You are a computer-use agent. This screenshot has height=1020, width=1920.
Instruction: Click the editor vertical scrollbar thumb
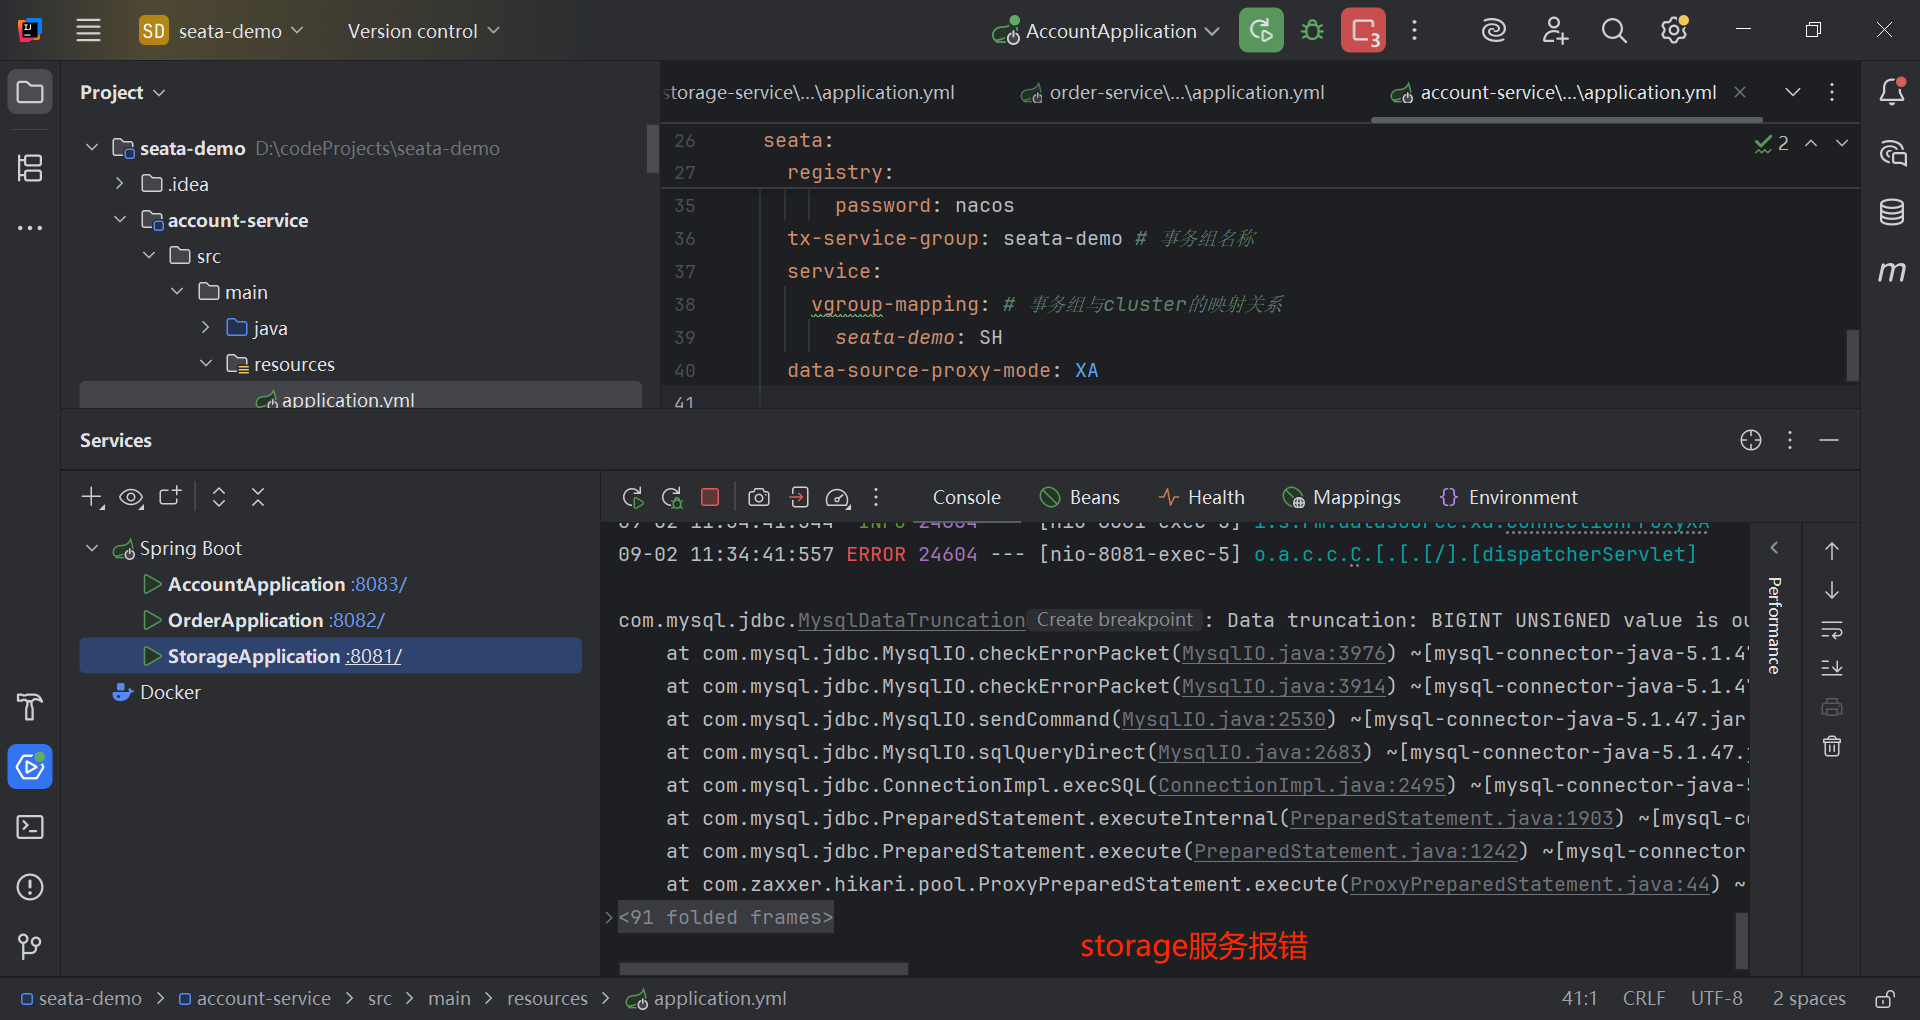pyautogui.click(x=1852, y=355)
